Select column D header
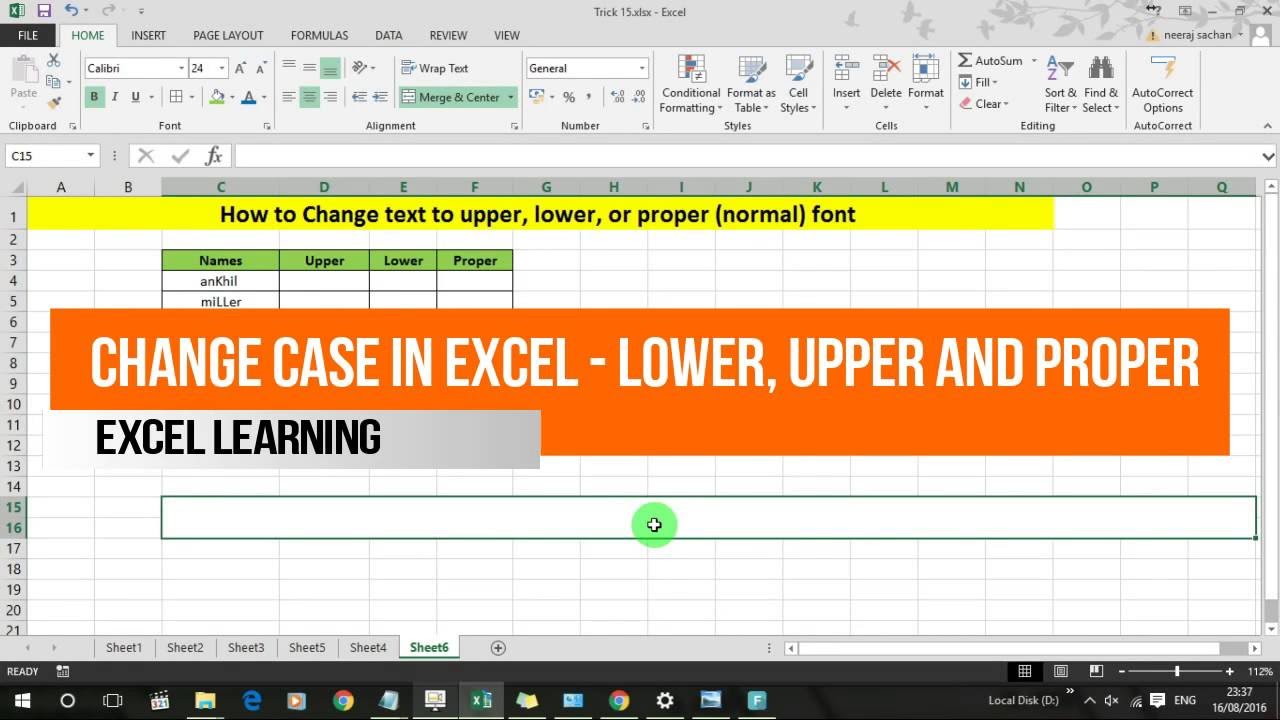Screen dimensions: 1280x720 324,187
